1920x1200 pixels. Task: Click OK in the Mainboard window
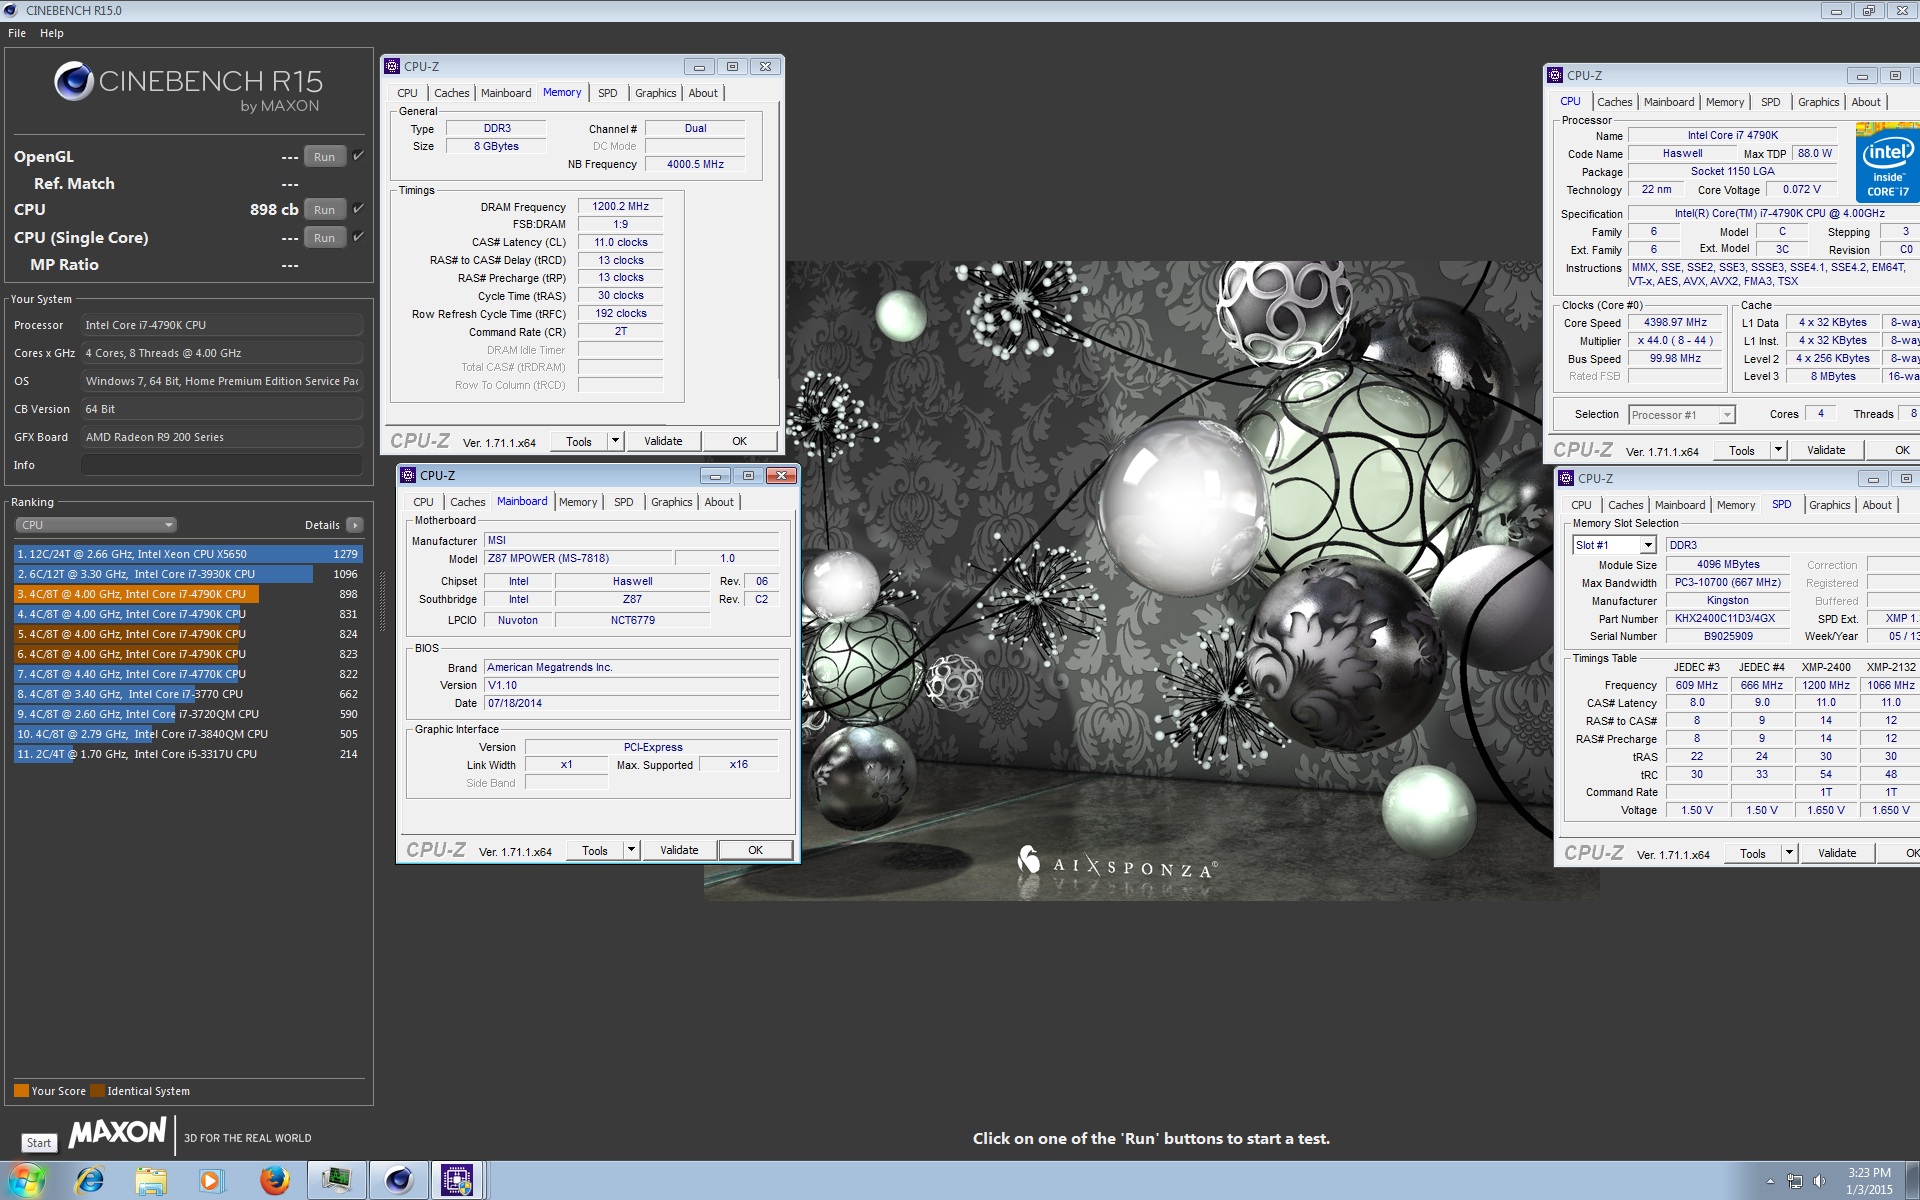point(755,850)
